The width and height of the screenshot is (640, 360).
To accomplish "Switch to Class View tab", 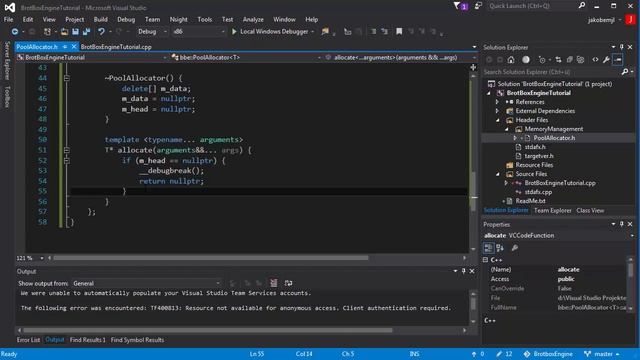I will [590, 211].
